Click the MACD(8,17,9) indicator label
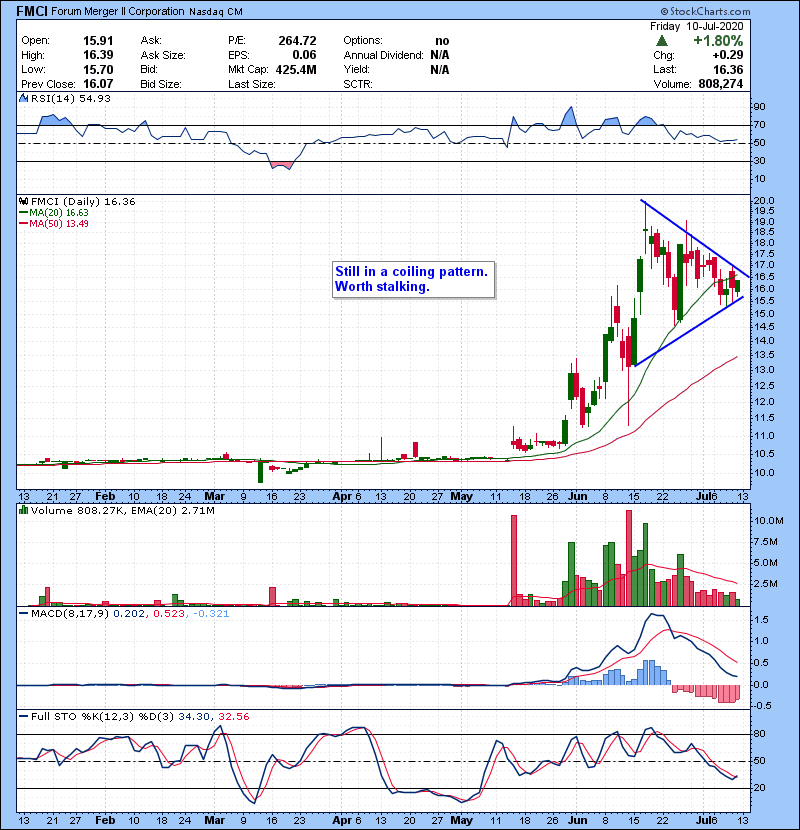The width and height of the screenshot is (800, 830). [x=66, y=613]
